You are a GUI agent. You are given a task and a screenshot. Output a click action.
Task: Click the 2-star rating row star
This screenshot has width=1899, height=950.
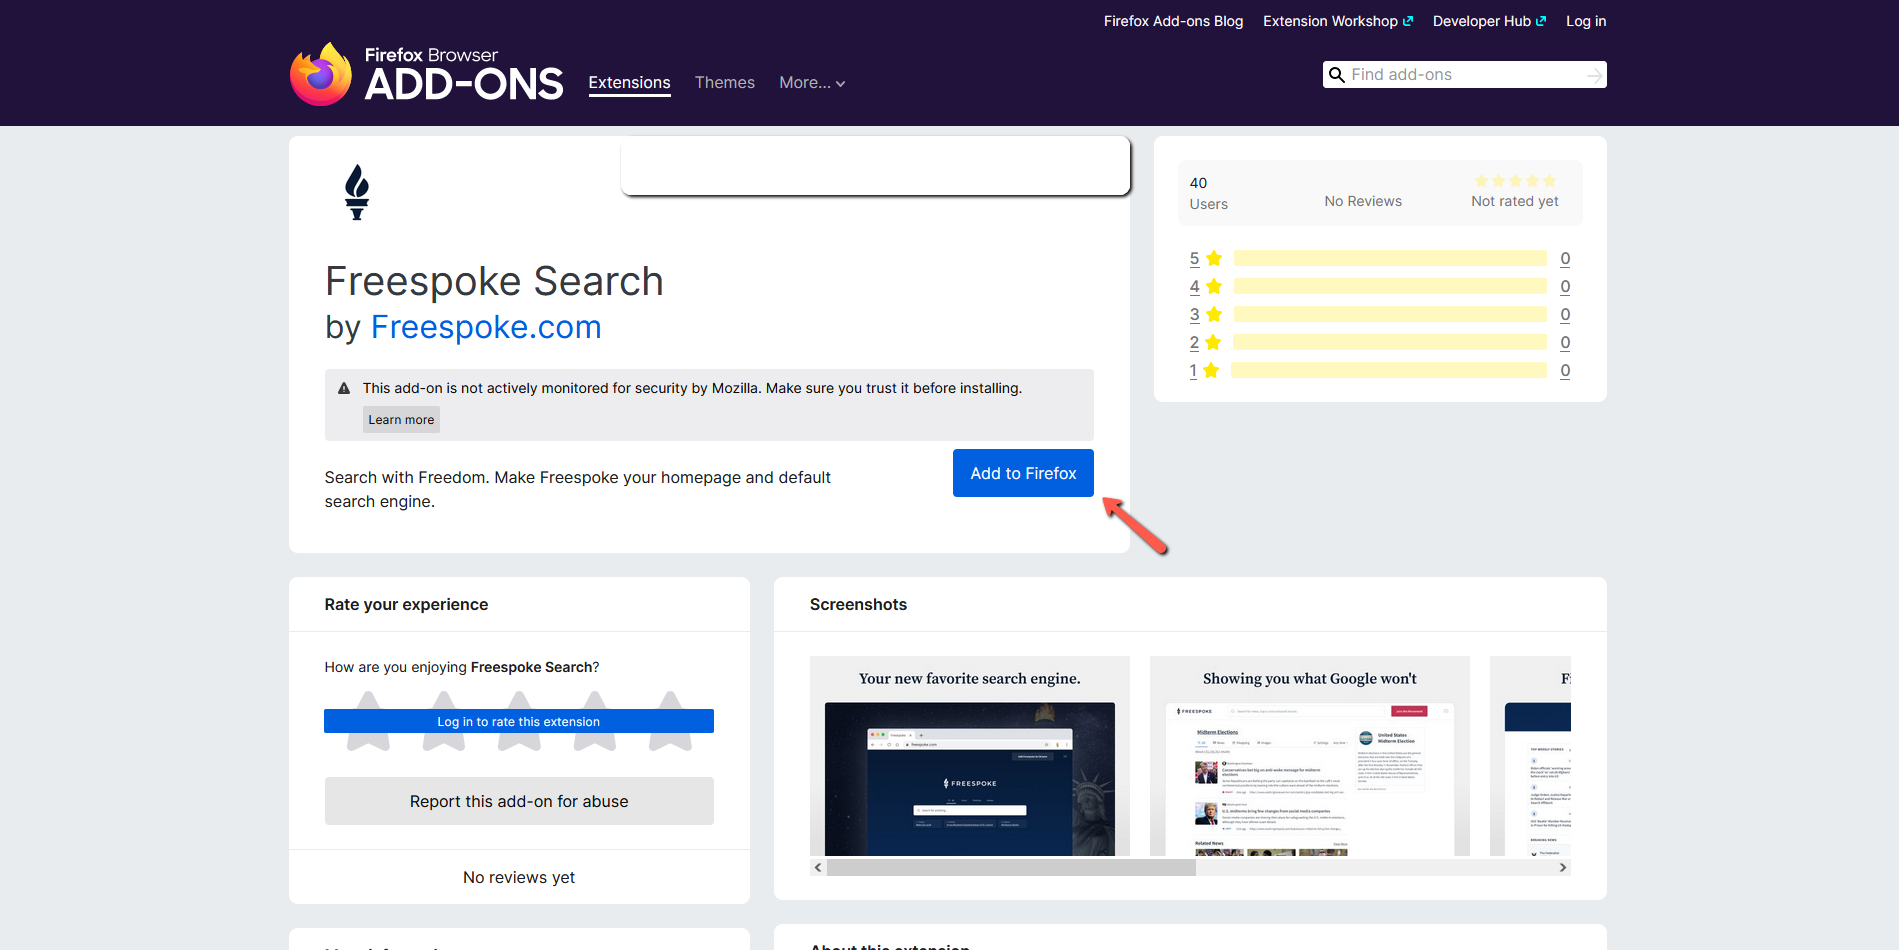pos(1213,342)
